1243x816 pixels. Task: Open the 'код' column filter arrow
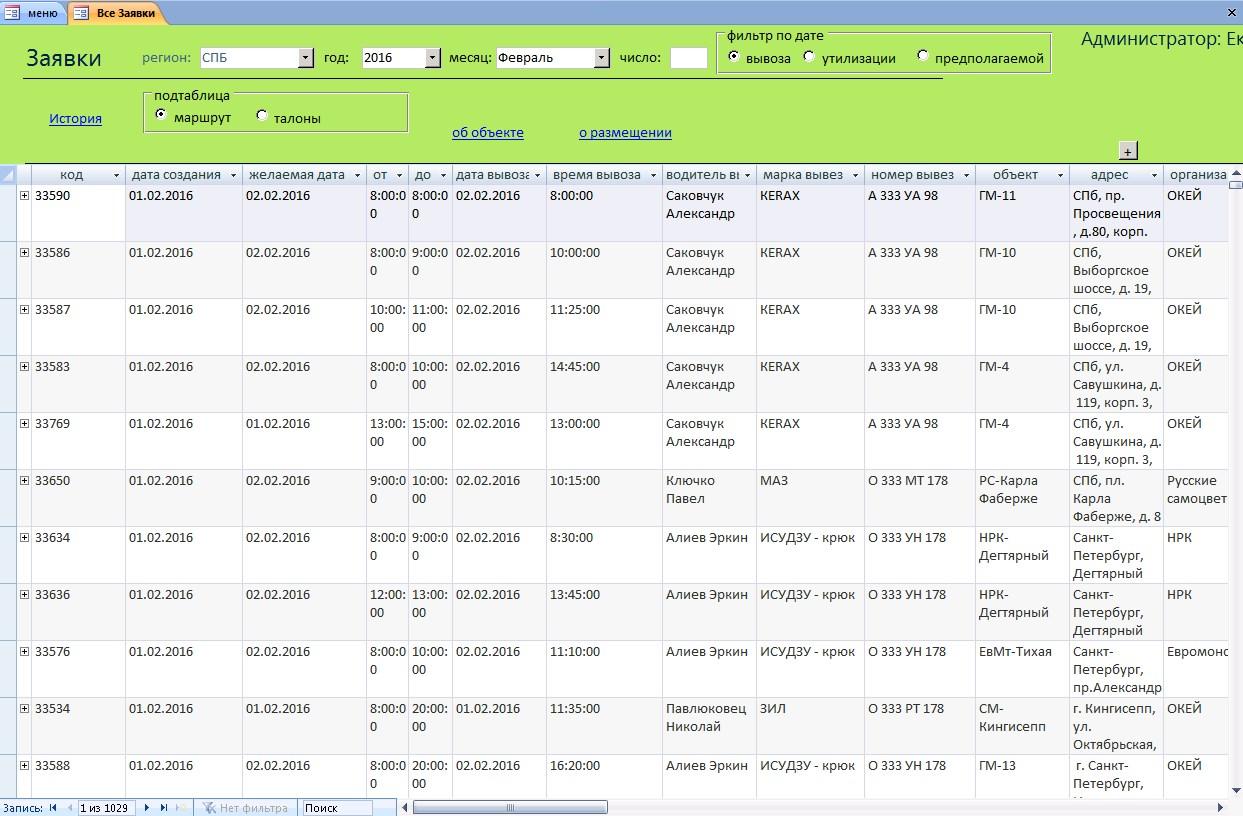click(116, 176)
